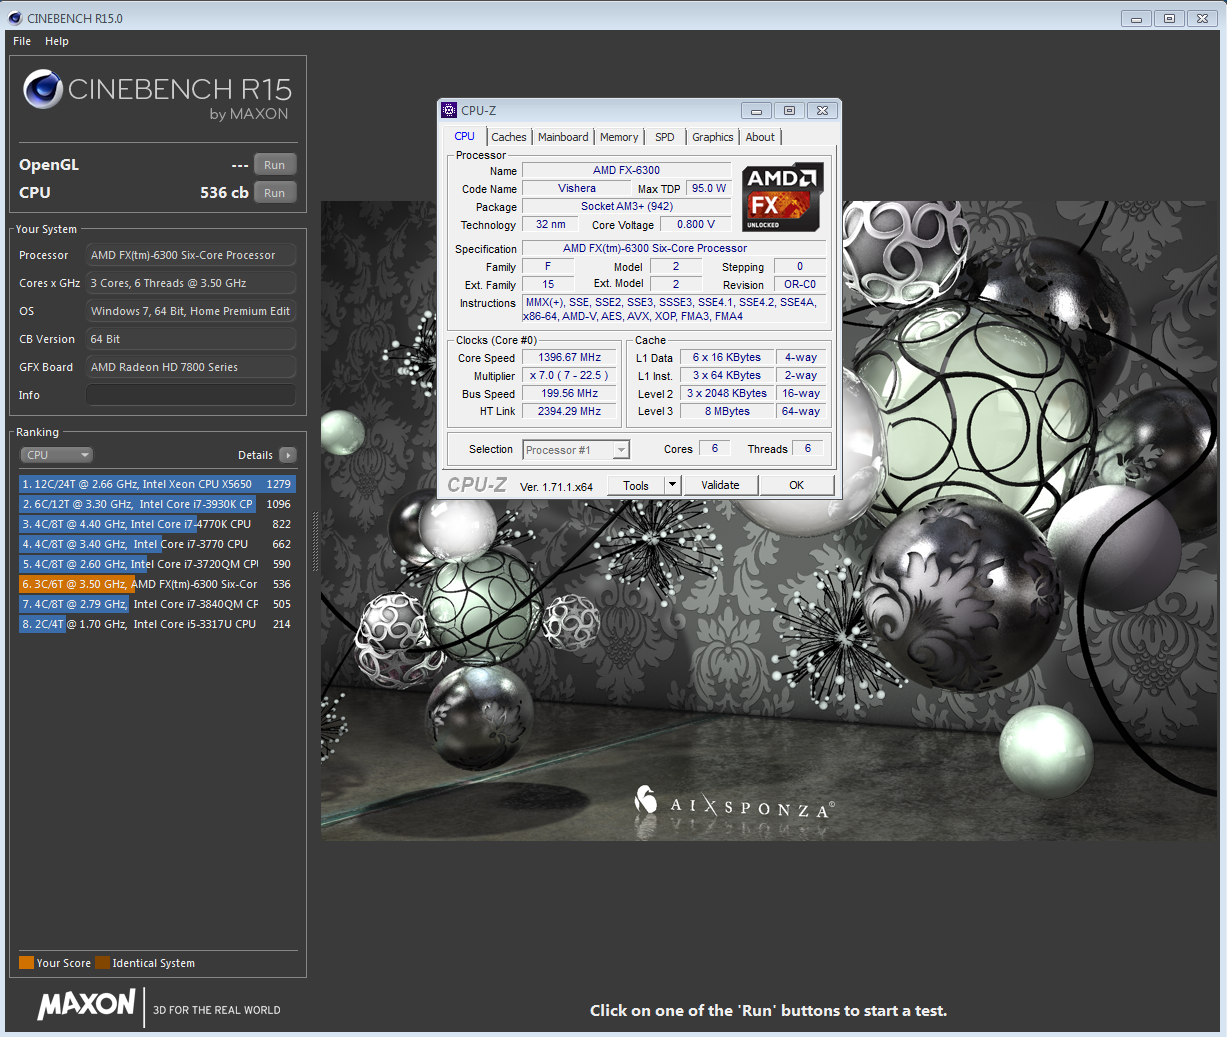Click the Cinebench title bar app icon
Viewport: 1227px width, 1037px height.
(15, 18)
